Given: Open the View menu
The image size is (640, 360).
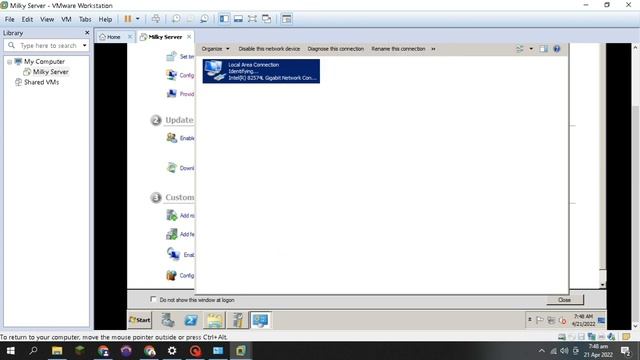Looking at the screenshot, I should pyautogui.click(x=47, y=19).
